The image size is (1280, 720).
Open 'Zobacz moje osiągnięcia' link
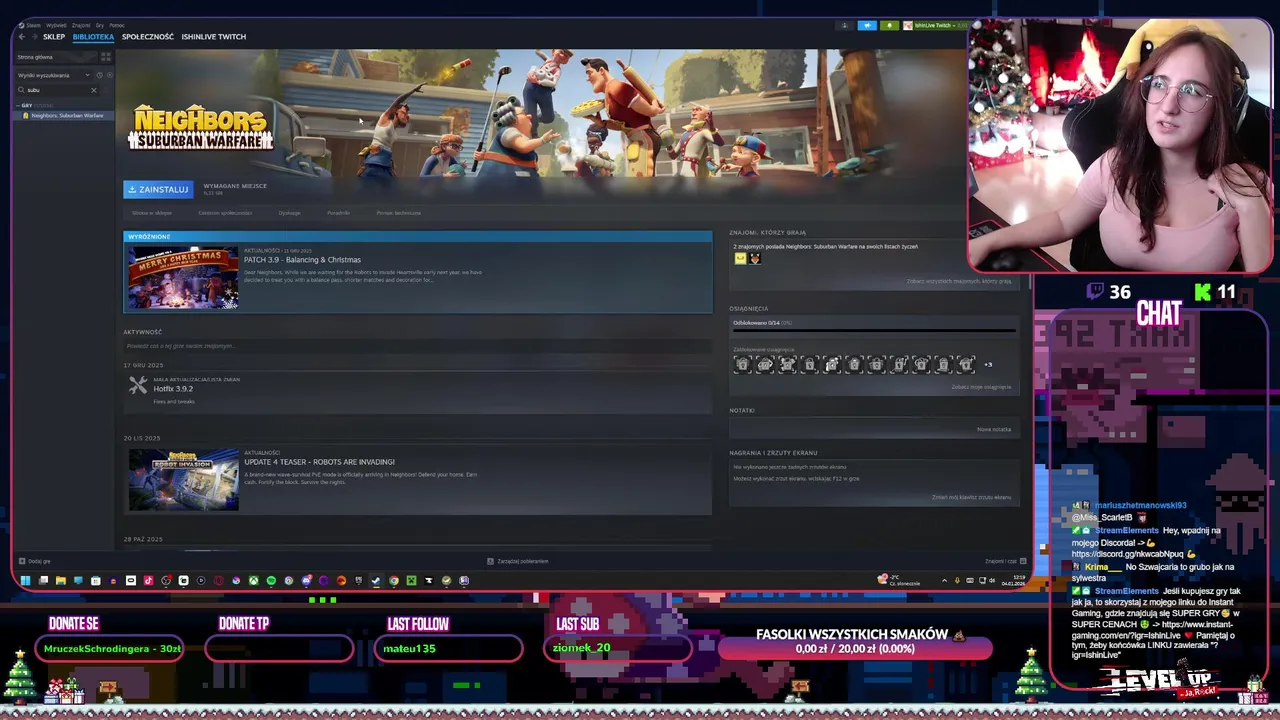click(x=980, y=387)
